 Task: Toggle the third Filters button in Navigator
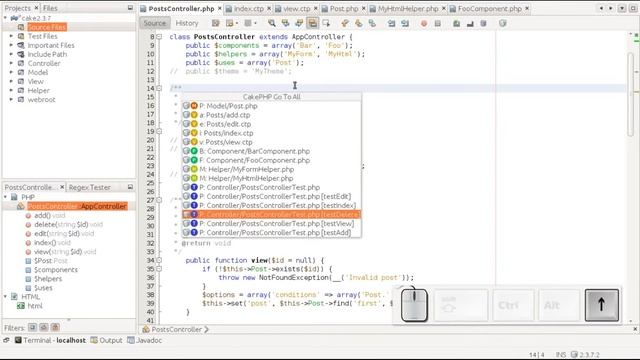coord(55,327)
